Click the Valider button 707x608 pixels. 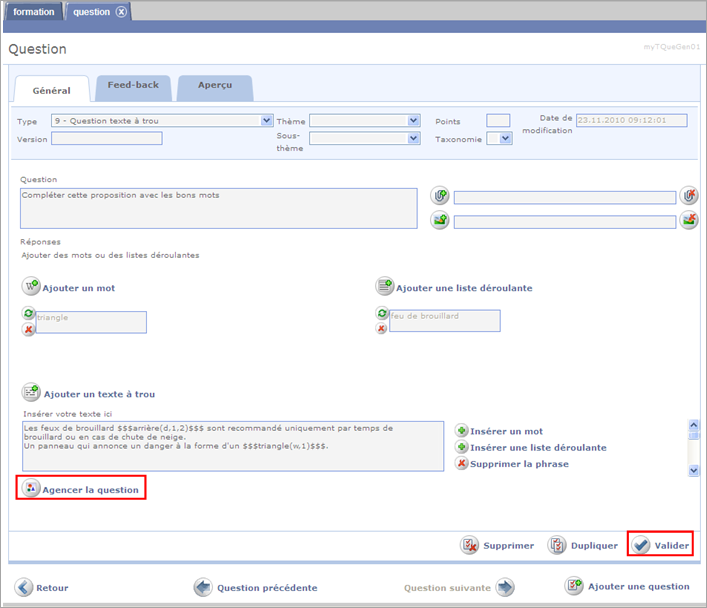pyautogui.click(x=660, y=545)
